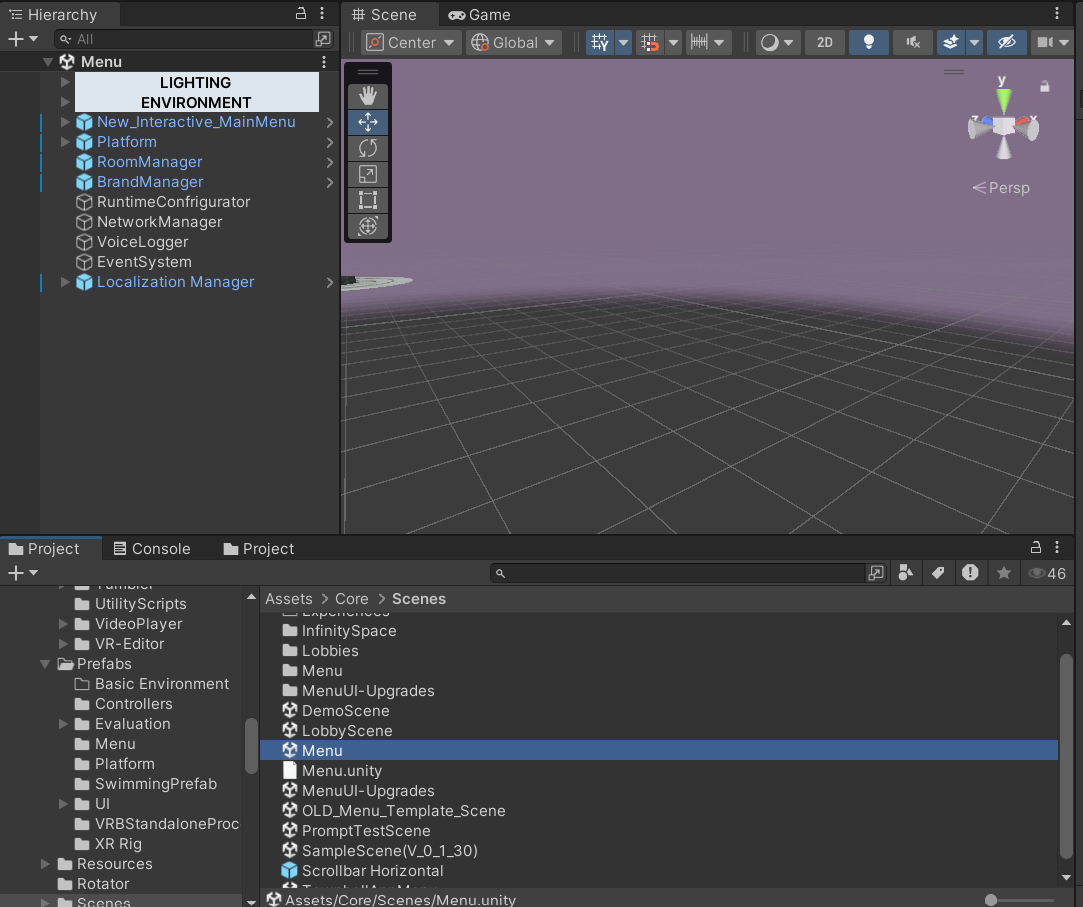Click the asset icon size slider

tap(991, 900)
